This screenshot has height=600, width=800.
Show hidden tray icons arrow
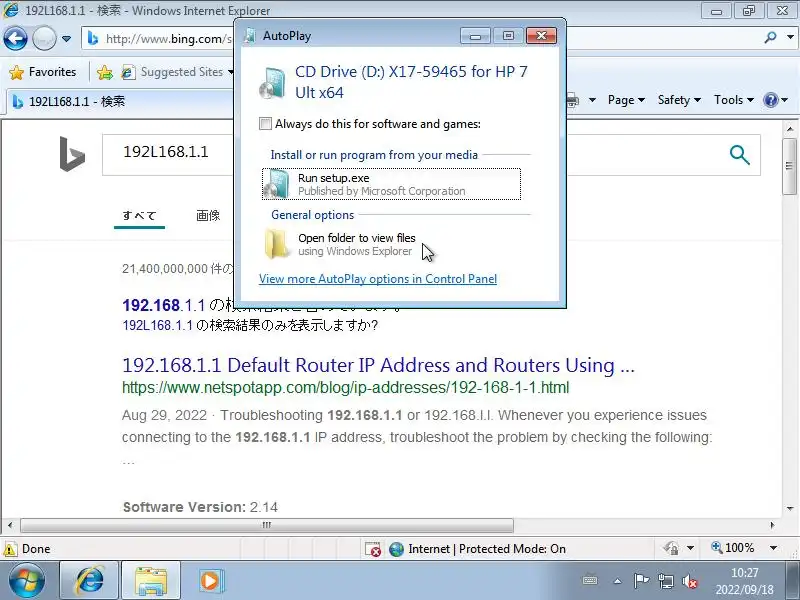point(617,581)
